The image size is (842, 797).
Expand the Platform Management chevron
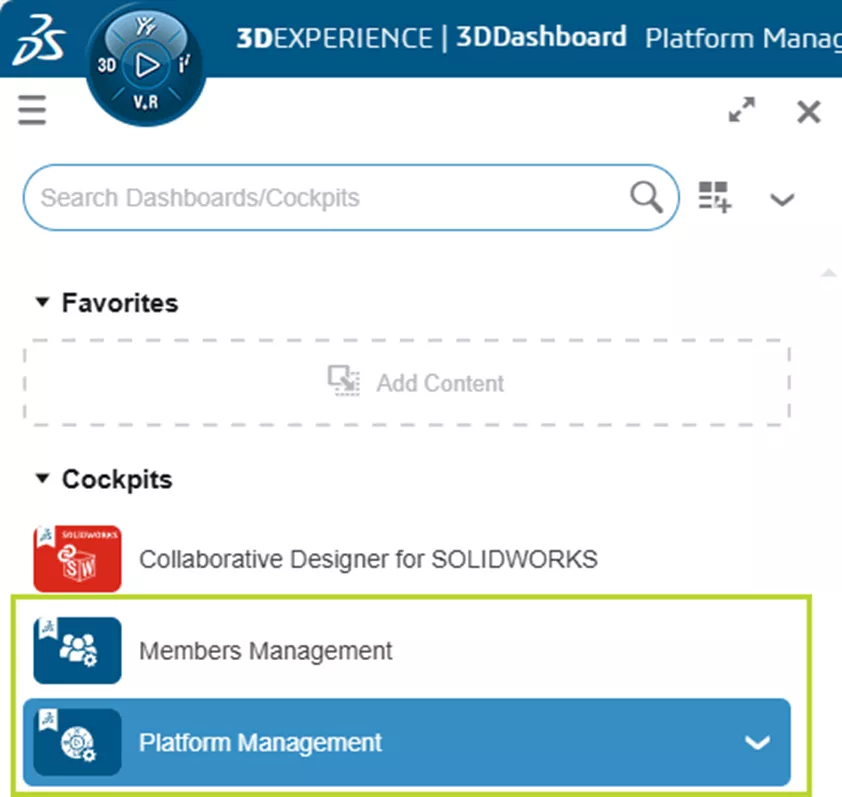758,742
